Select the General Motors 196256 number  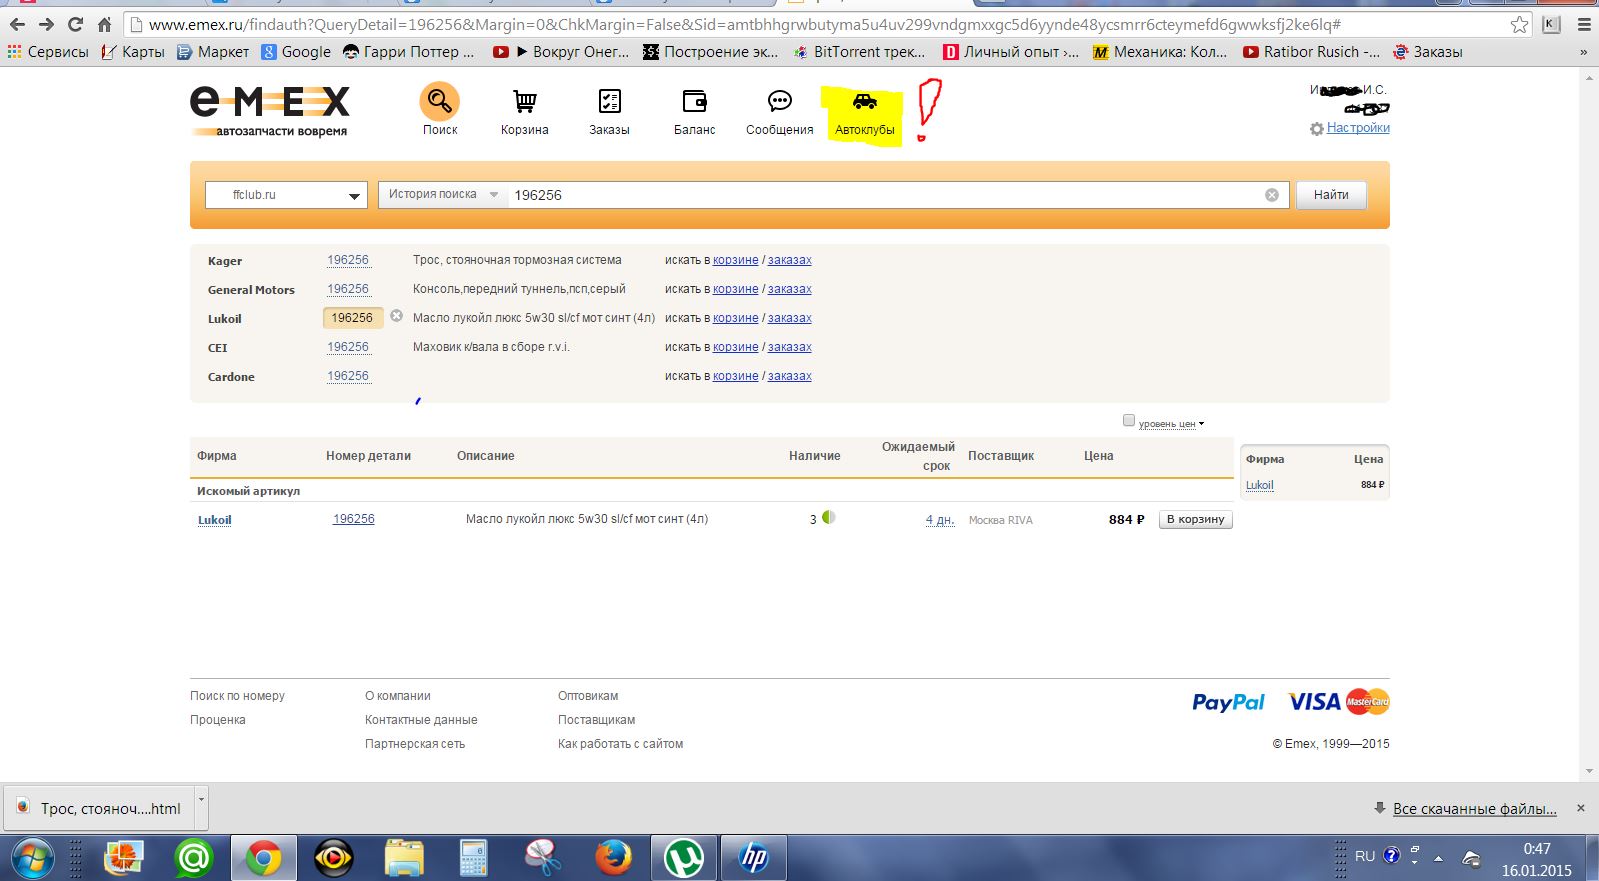pyautogui.click(x=348, y=289)
